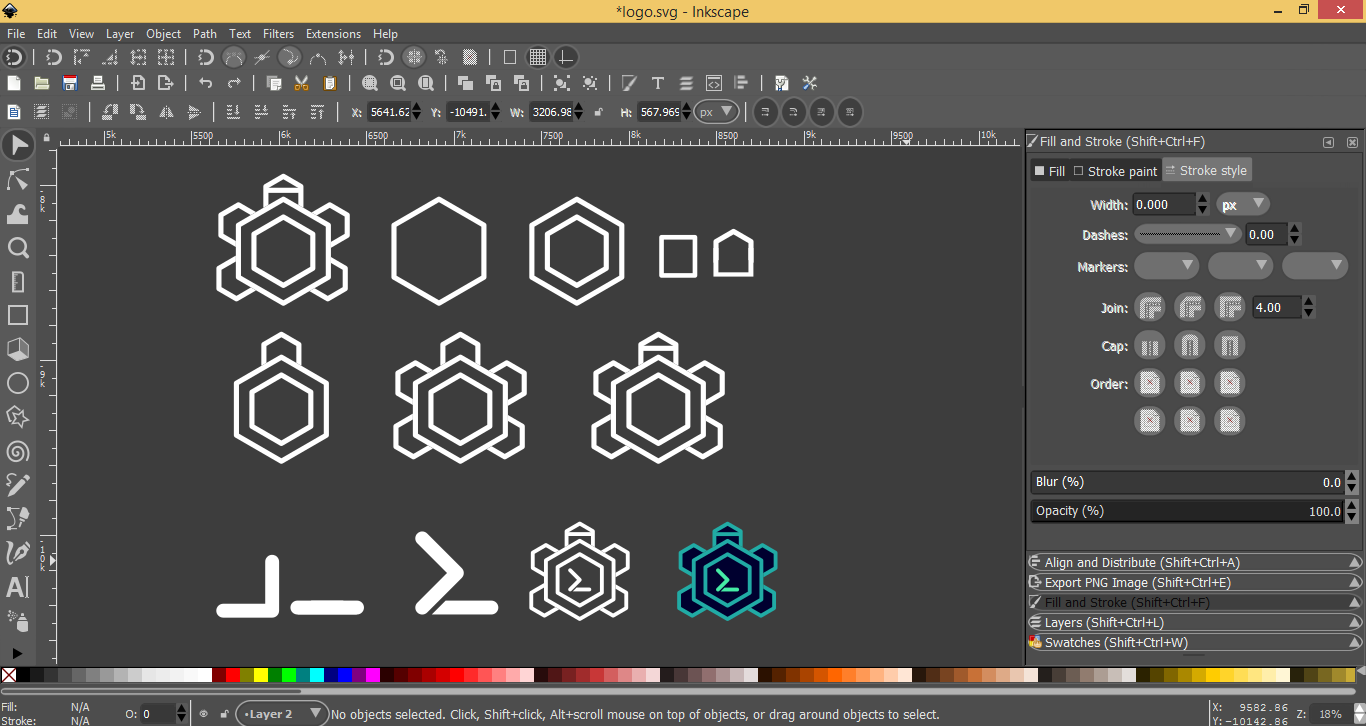Expand Export PNG Image panel

coord(1194,583)
